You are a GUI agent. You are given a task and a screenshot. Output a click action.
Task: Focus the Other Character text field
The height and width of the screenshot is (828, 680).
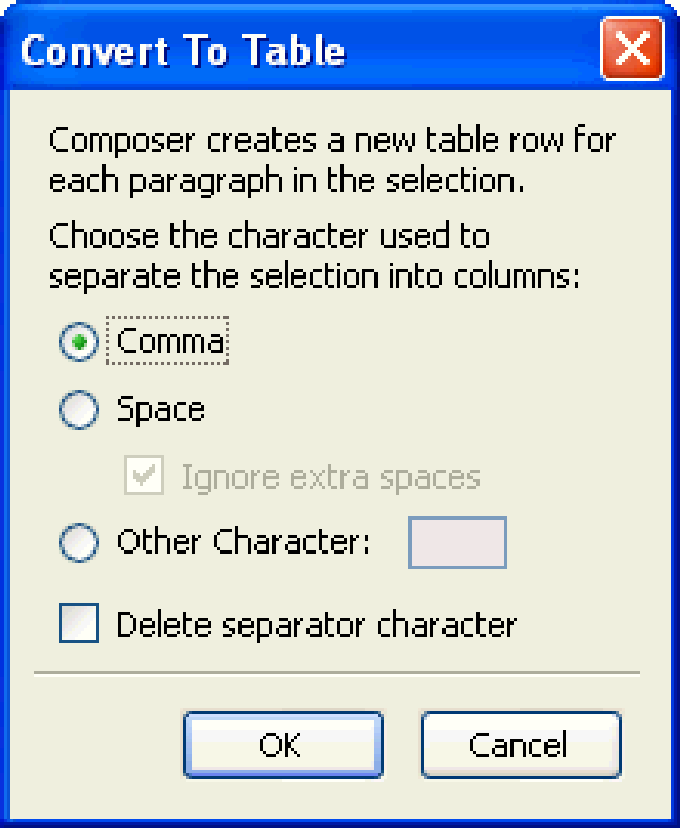pos(457,543)
